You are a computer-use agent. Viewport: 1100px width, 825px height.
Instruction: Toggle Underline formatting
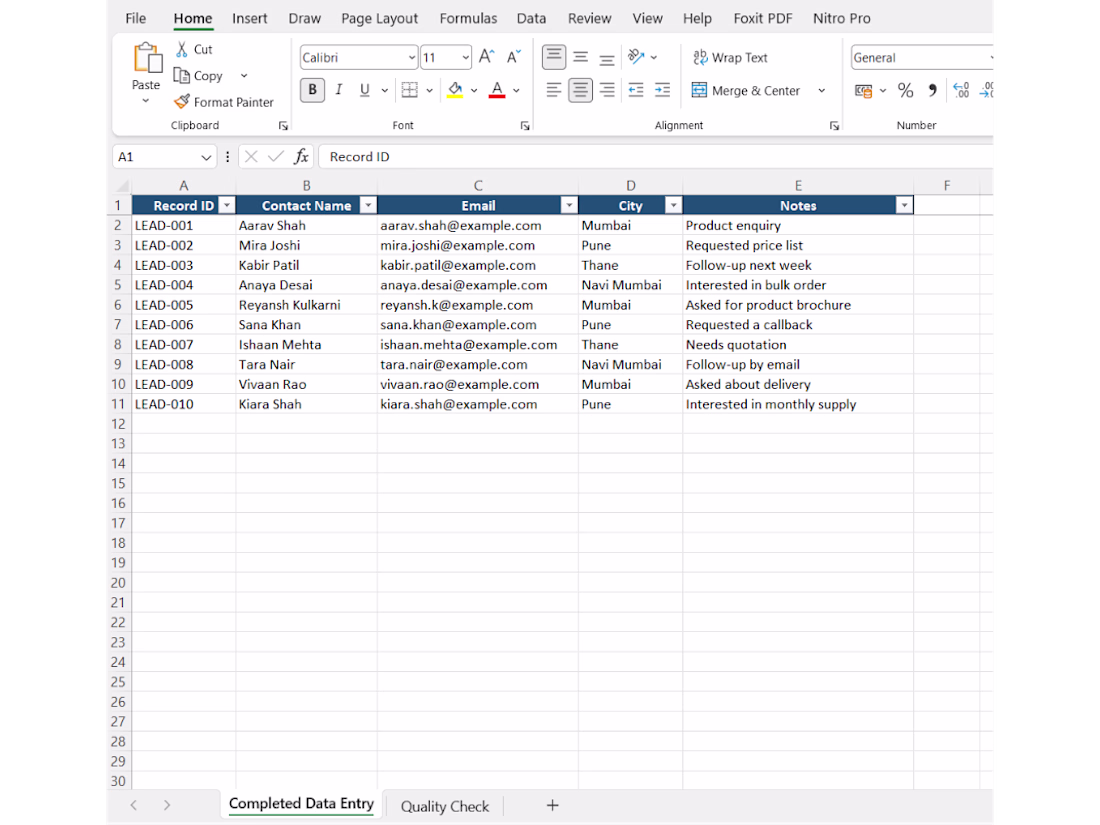(365, 90)
